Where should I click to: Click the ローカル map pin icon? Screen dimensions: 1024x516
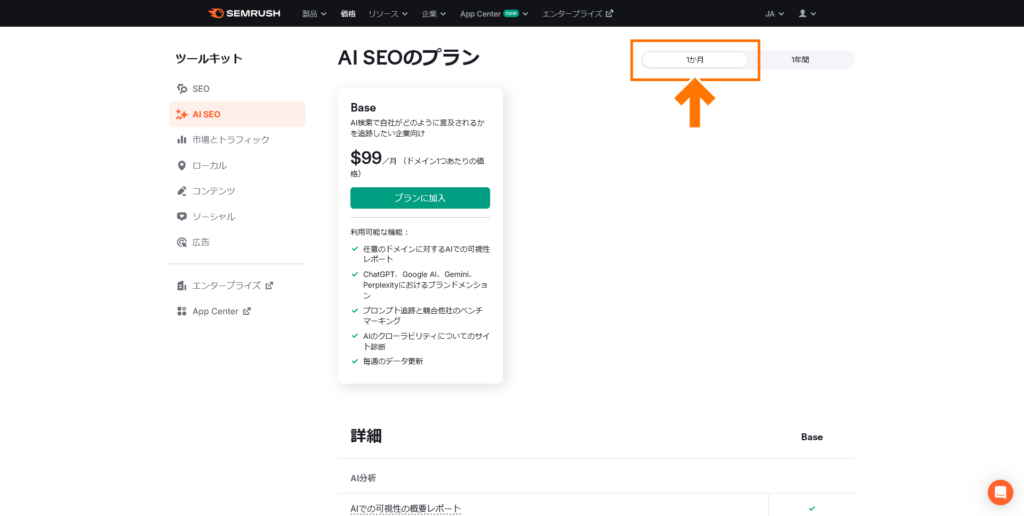tap(181, 165)
